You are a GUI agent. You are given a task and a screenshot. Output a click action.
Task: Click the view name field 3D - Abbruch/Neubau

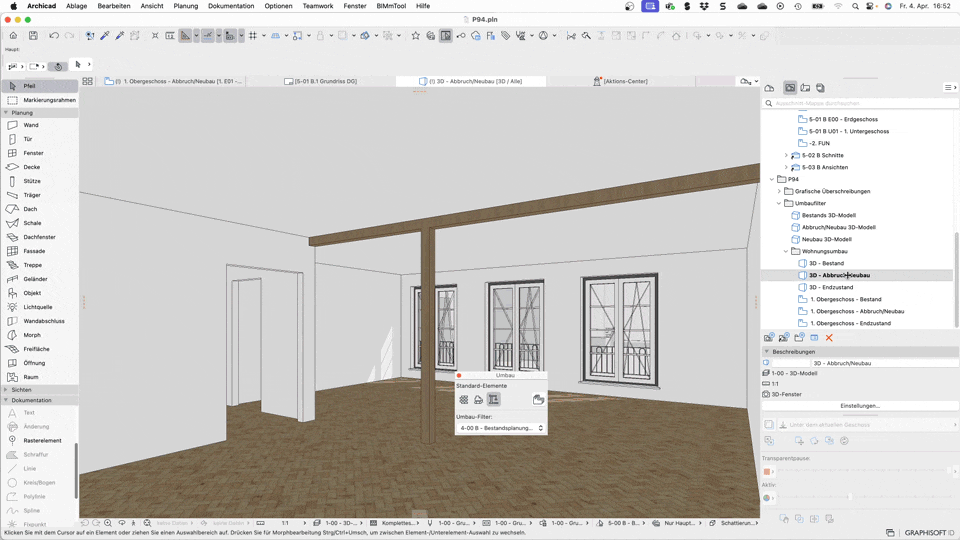coord(883,363)
